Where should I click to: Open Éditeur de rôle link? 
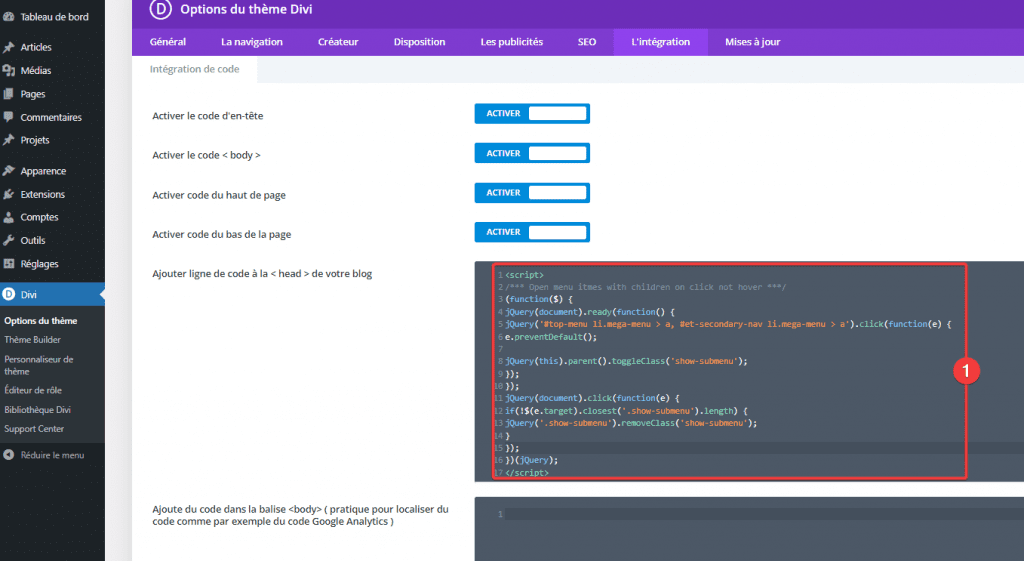[33, 390]
